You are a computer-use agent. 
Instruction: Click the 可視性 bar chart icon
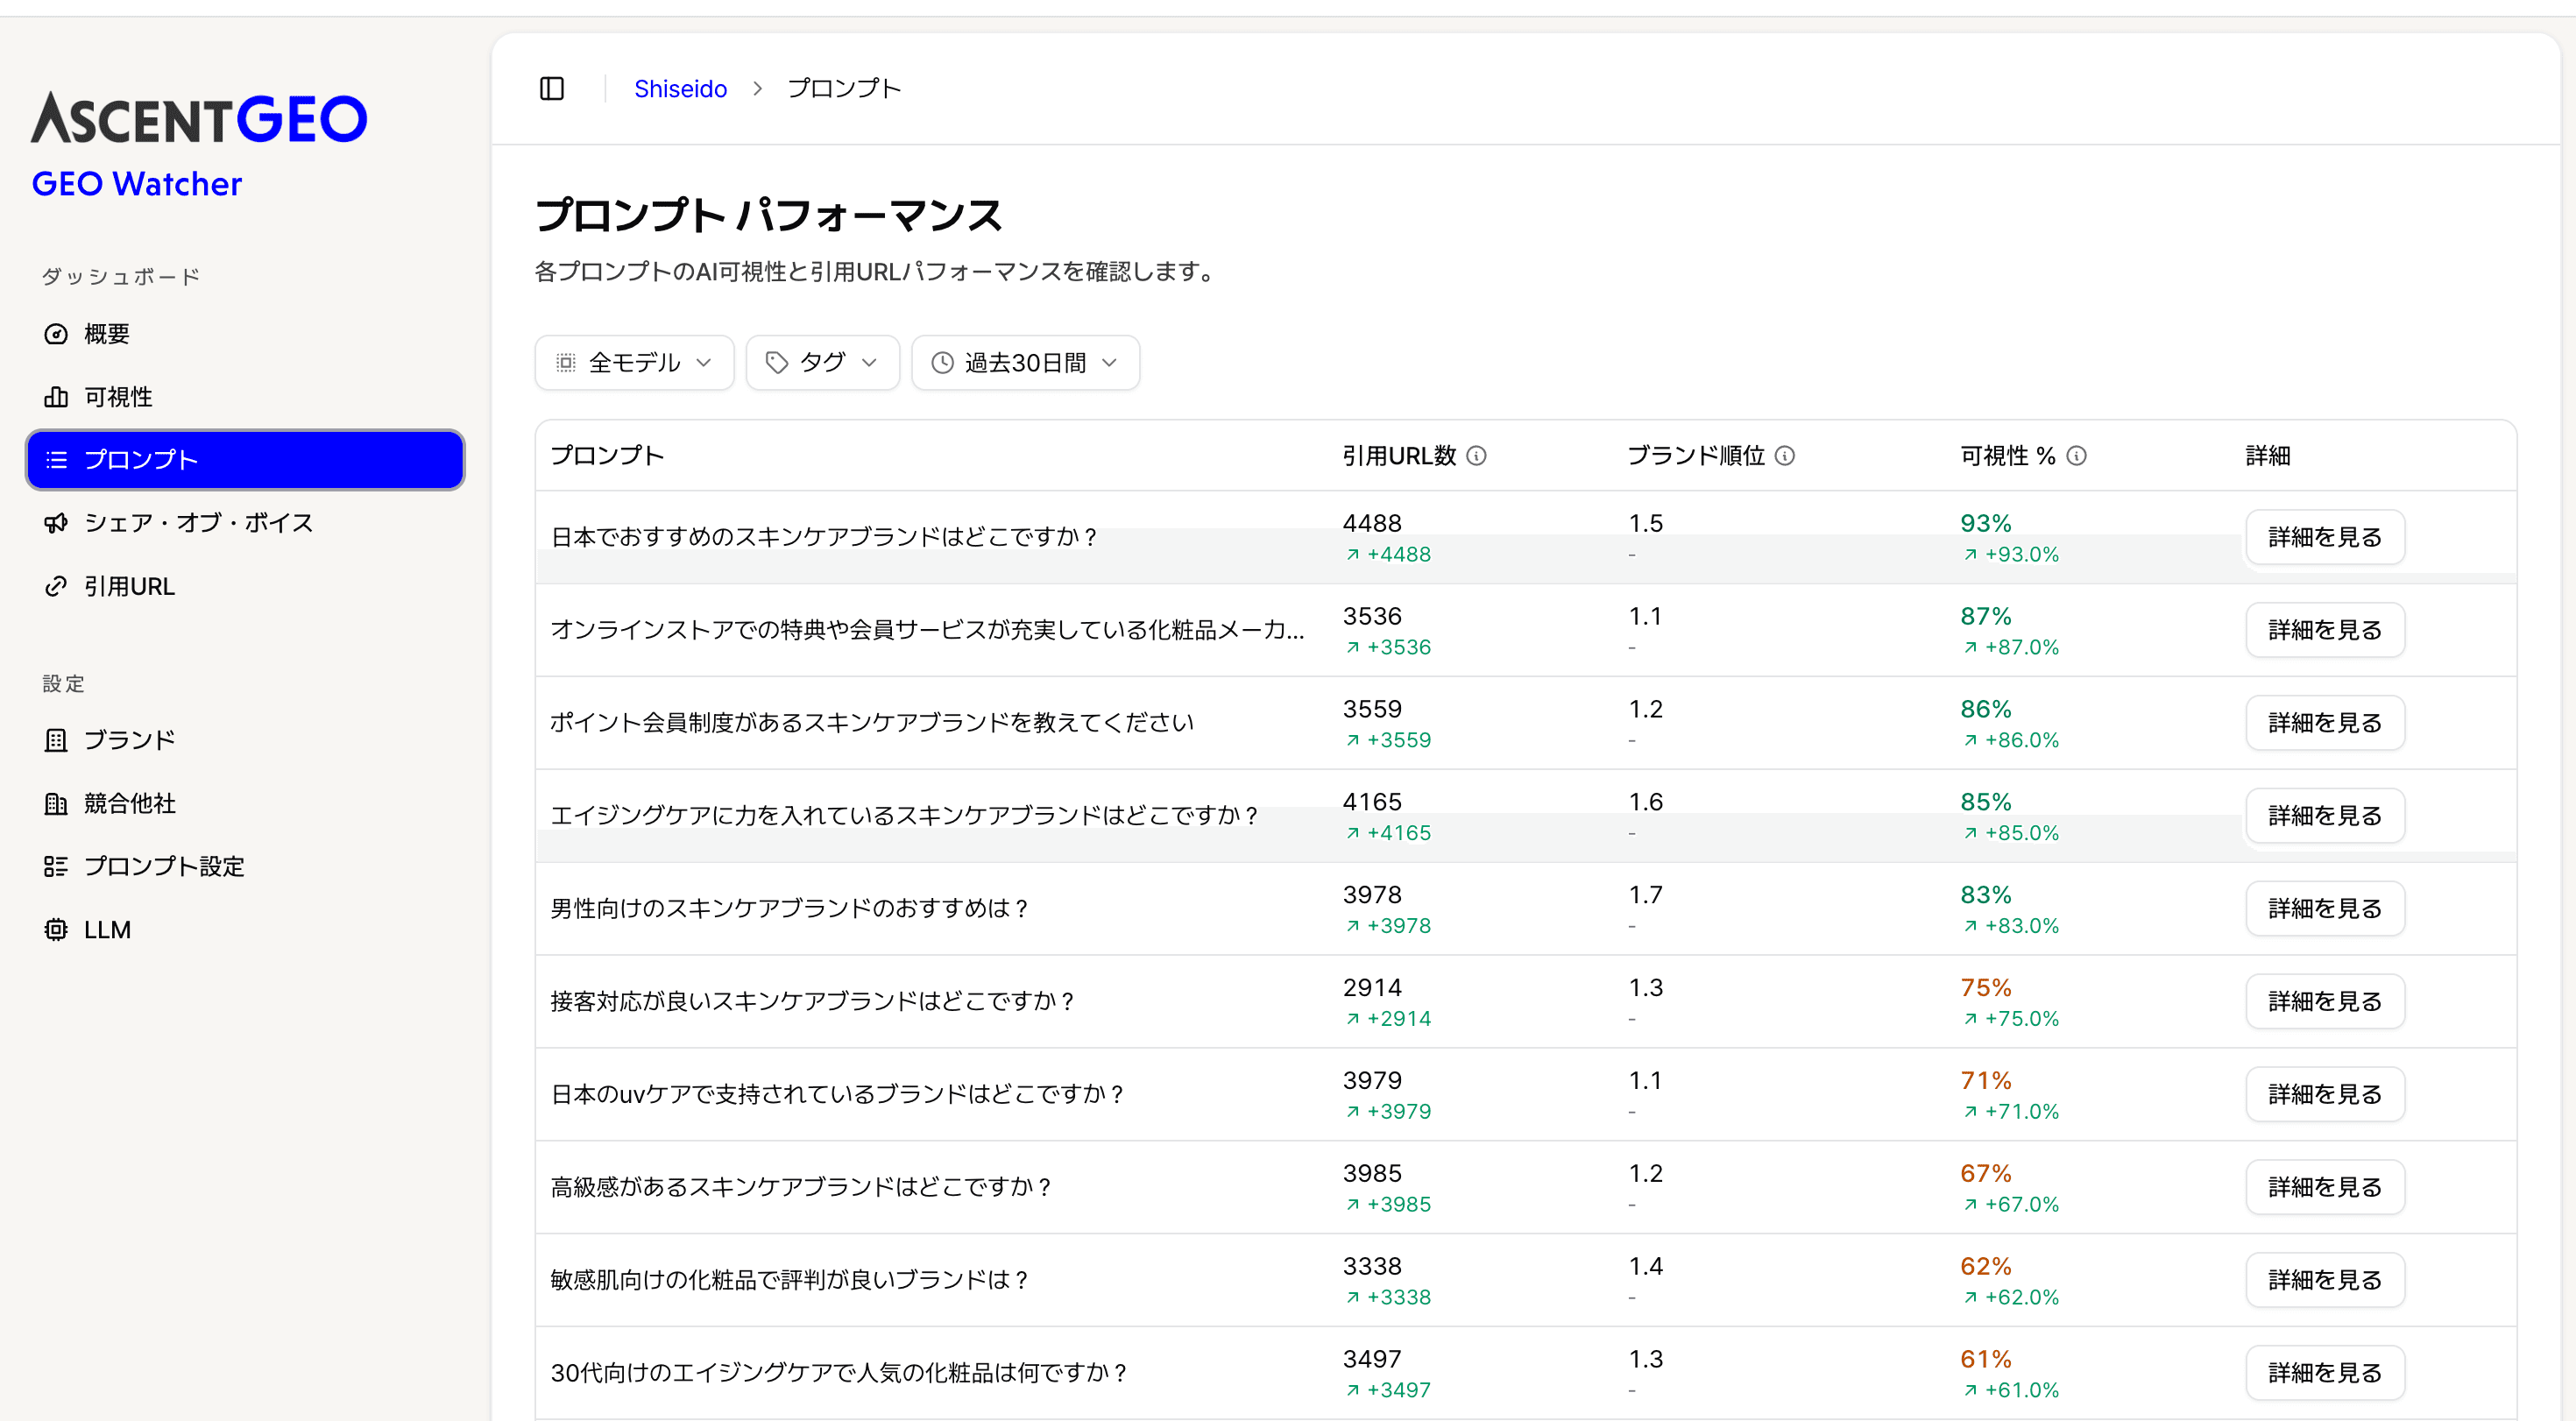tap(56, 397)
